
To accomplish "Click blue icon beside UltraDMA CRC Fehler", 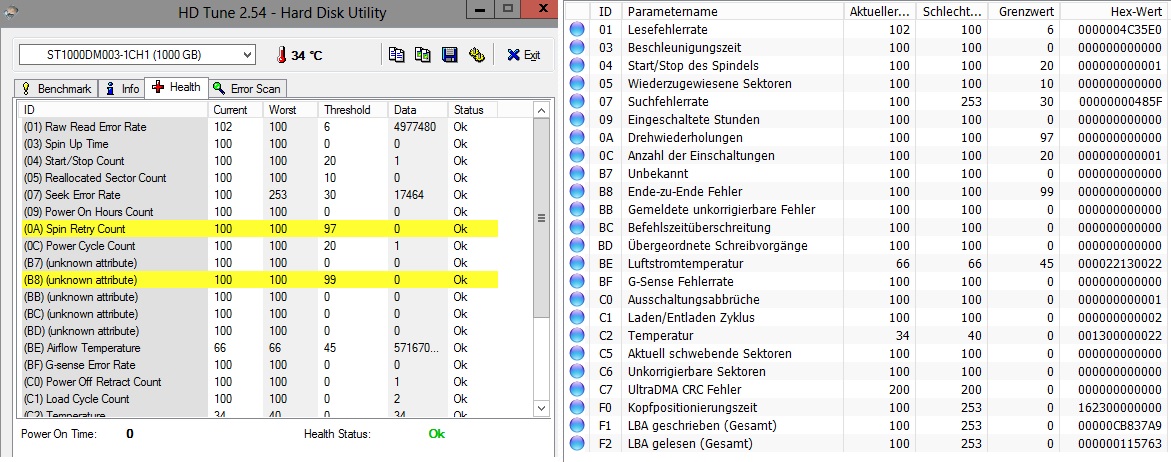I will point(576,390).
